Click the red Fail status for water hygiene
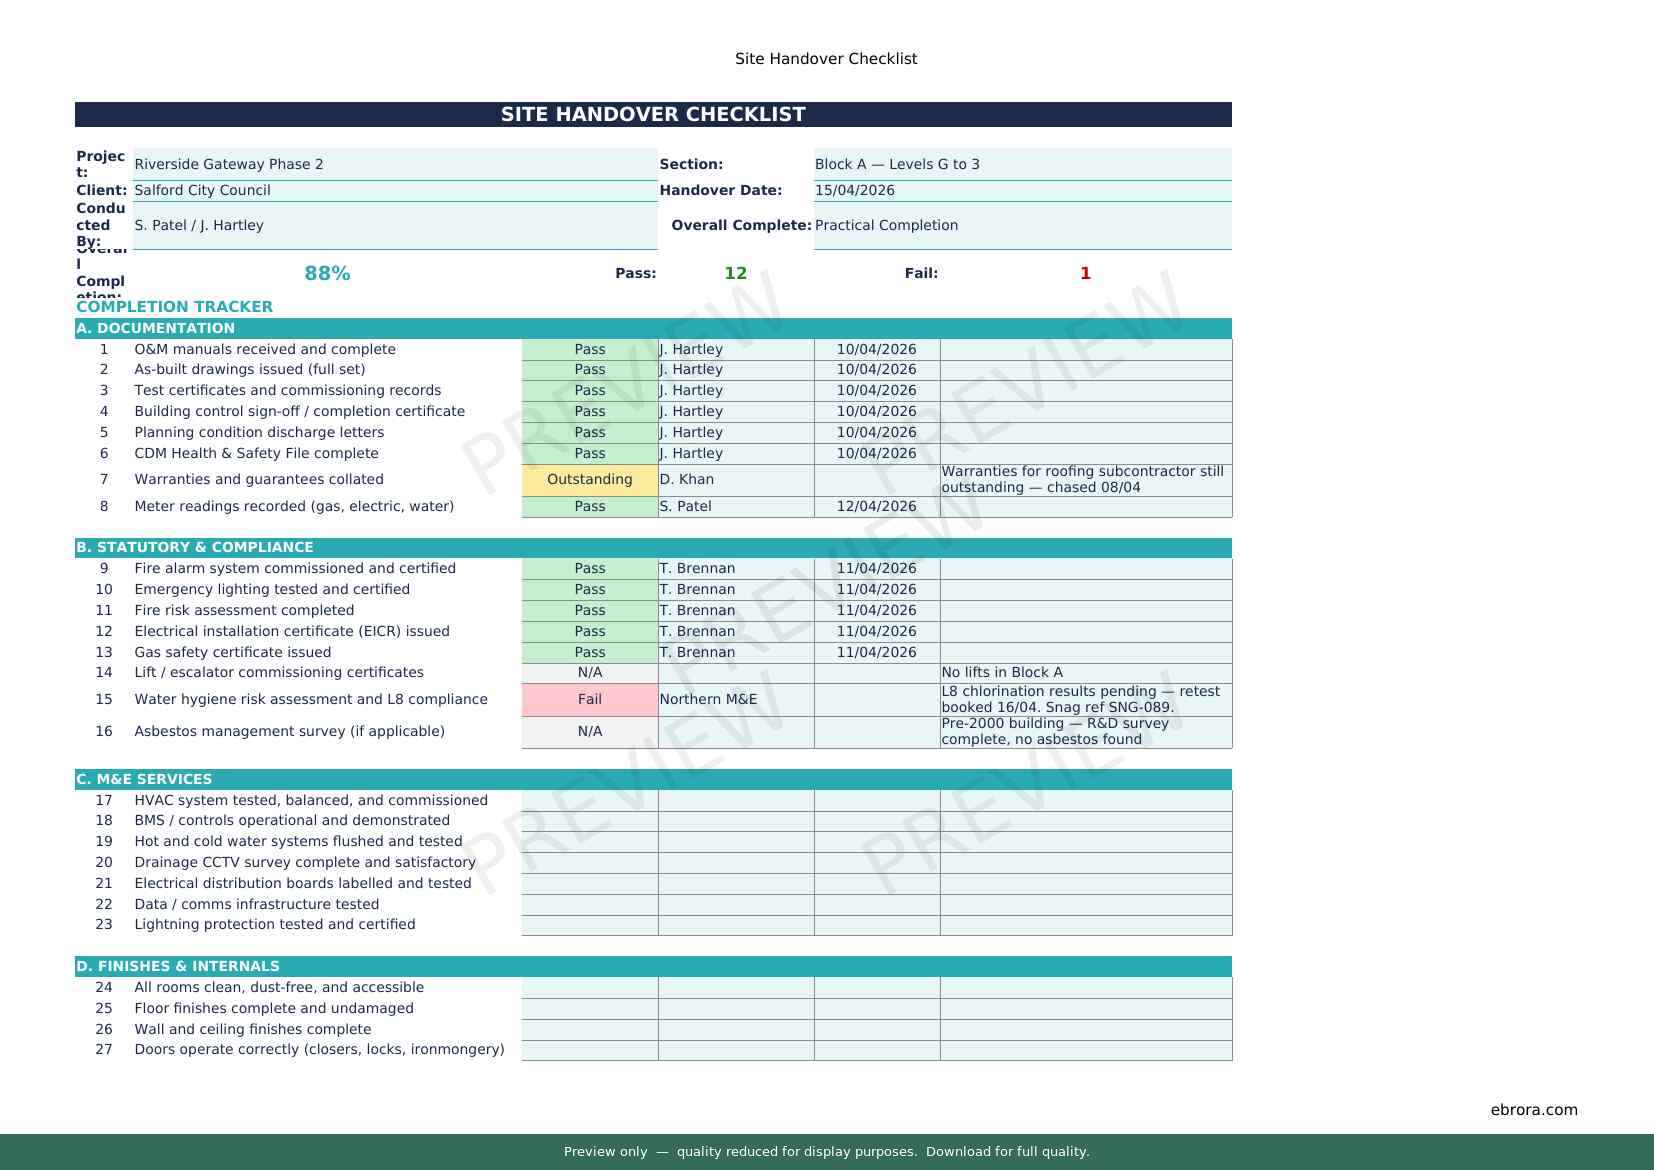The image size is (1654, 1170). (x=589, y=700)
